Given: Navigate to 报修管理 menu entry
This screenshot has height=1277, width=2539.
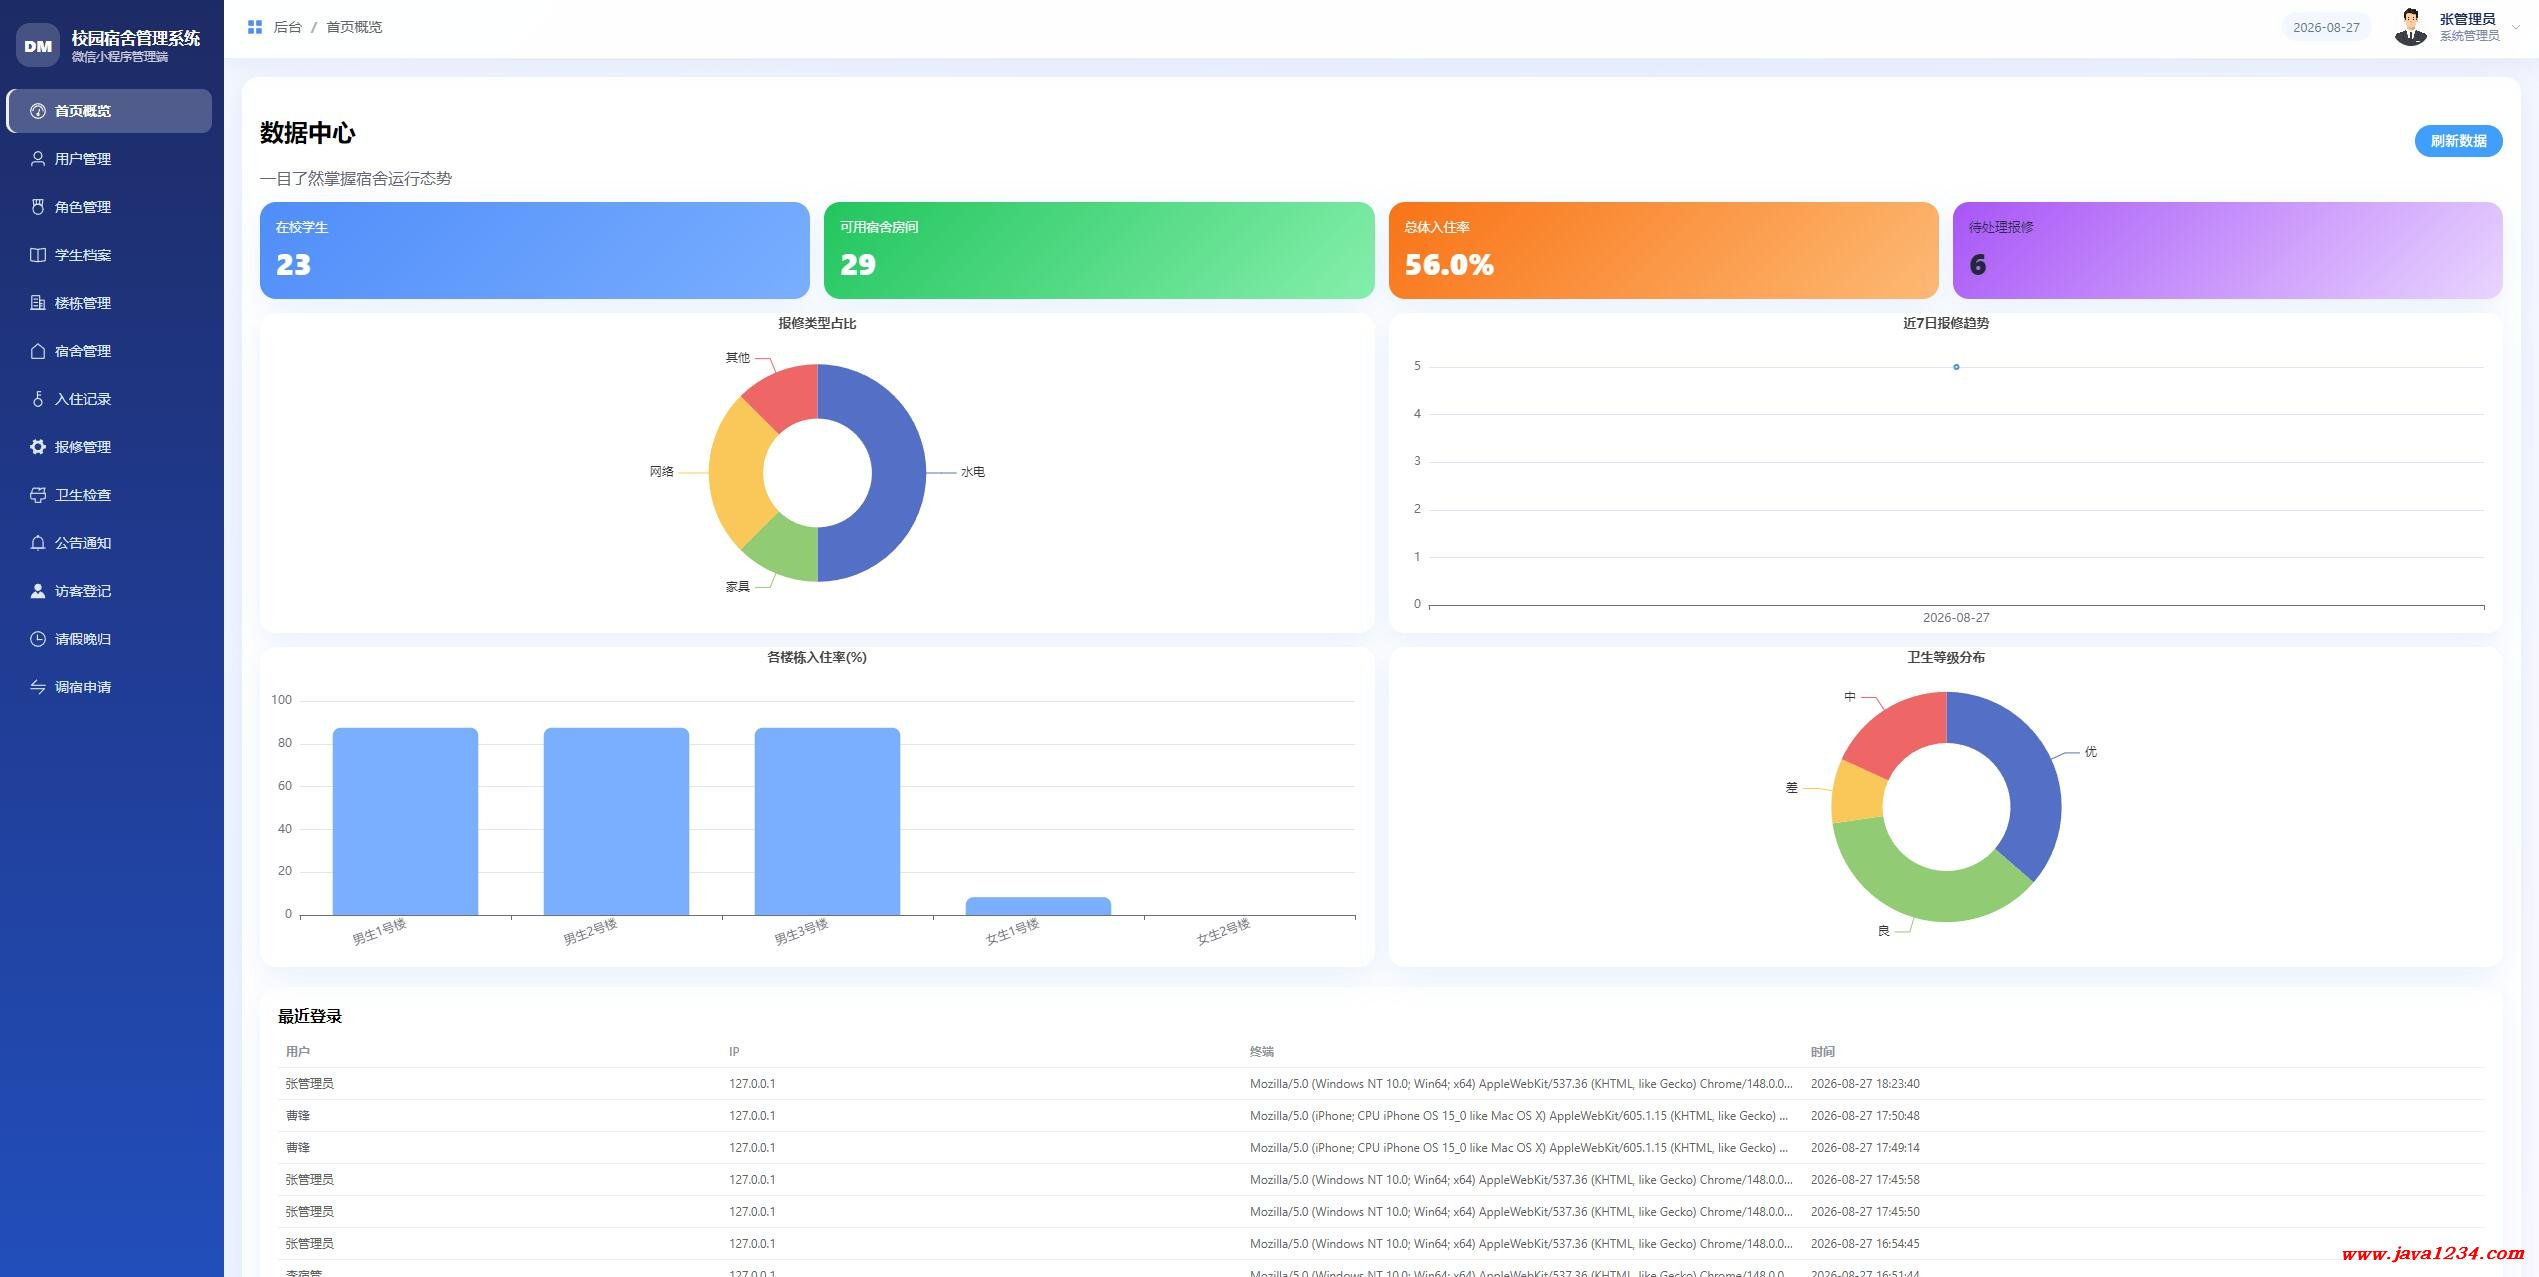Looking at the screenshot, I should coord(110,447).
